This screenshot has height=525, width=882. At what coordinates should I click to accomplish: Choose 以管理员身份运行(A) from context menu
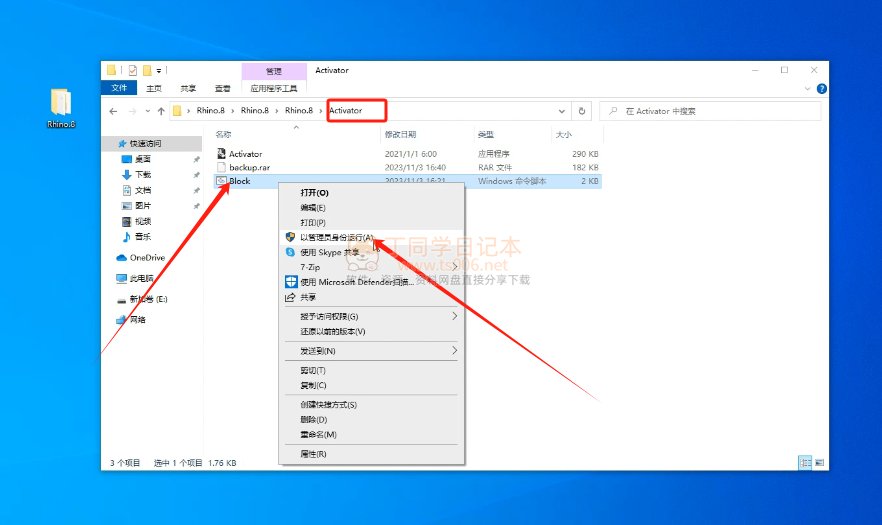336,238
